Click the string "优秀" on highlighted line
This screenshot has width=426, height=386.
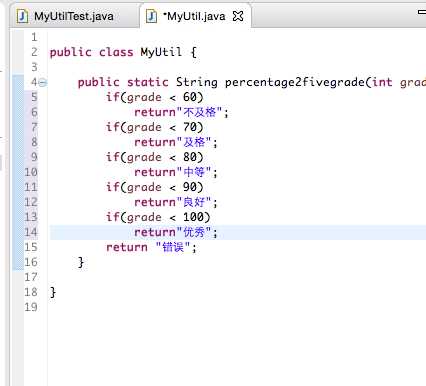click(194, 232)
